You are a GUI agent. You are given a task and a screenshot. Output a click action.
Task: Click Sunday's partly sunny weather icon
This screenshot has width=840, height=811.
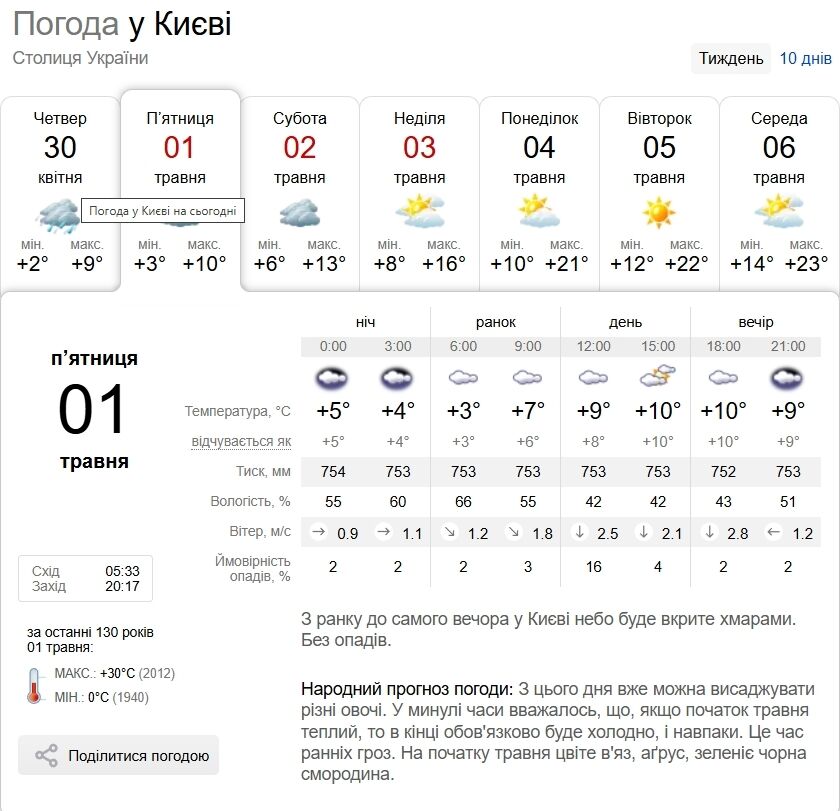tap(420, 211)
